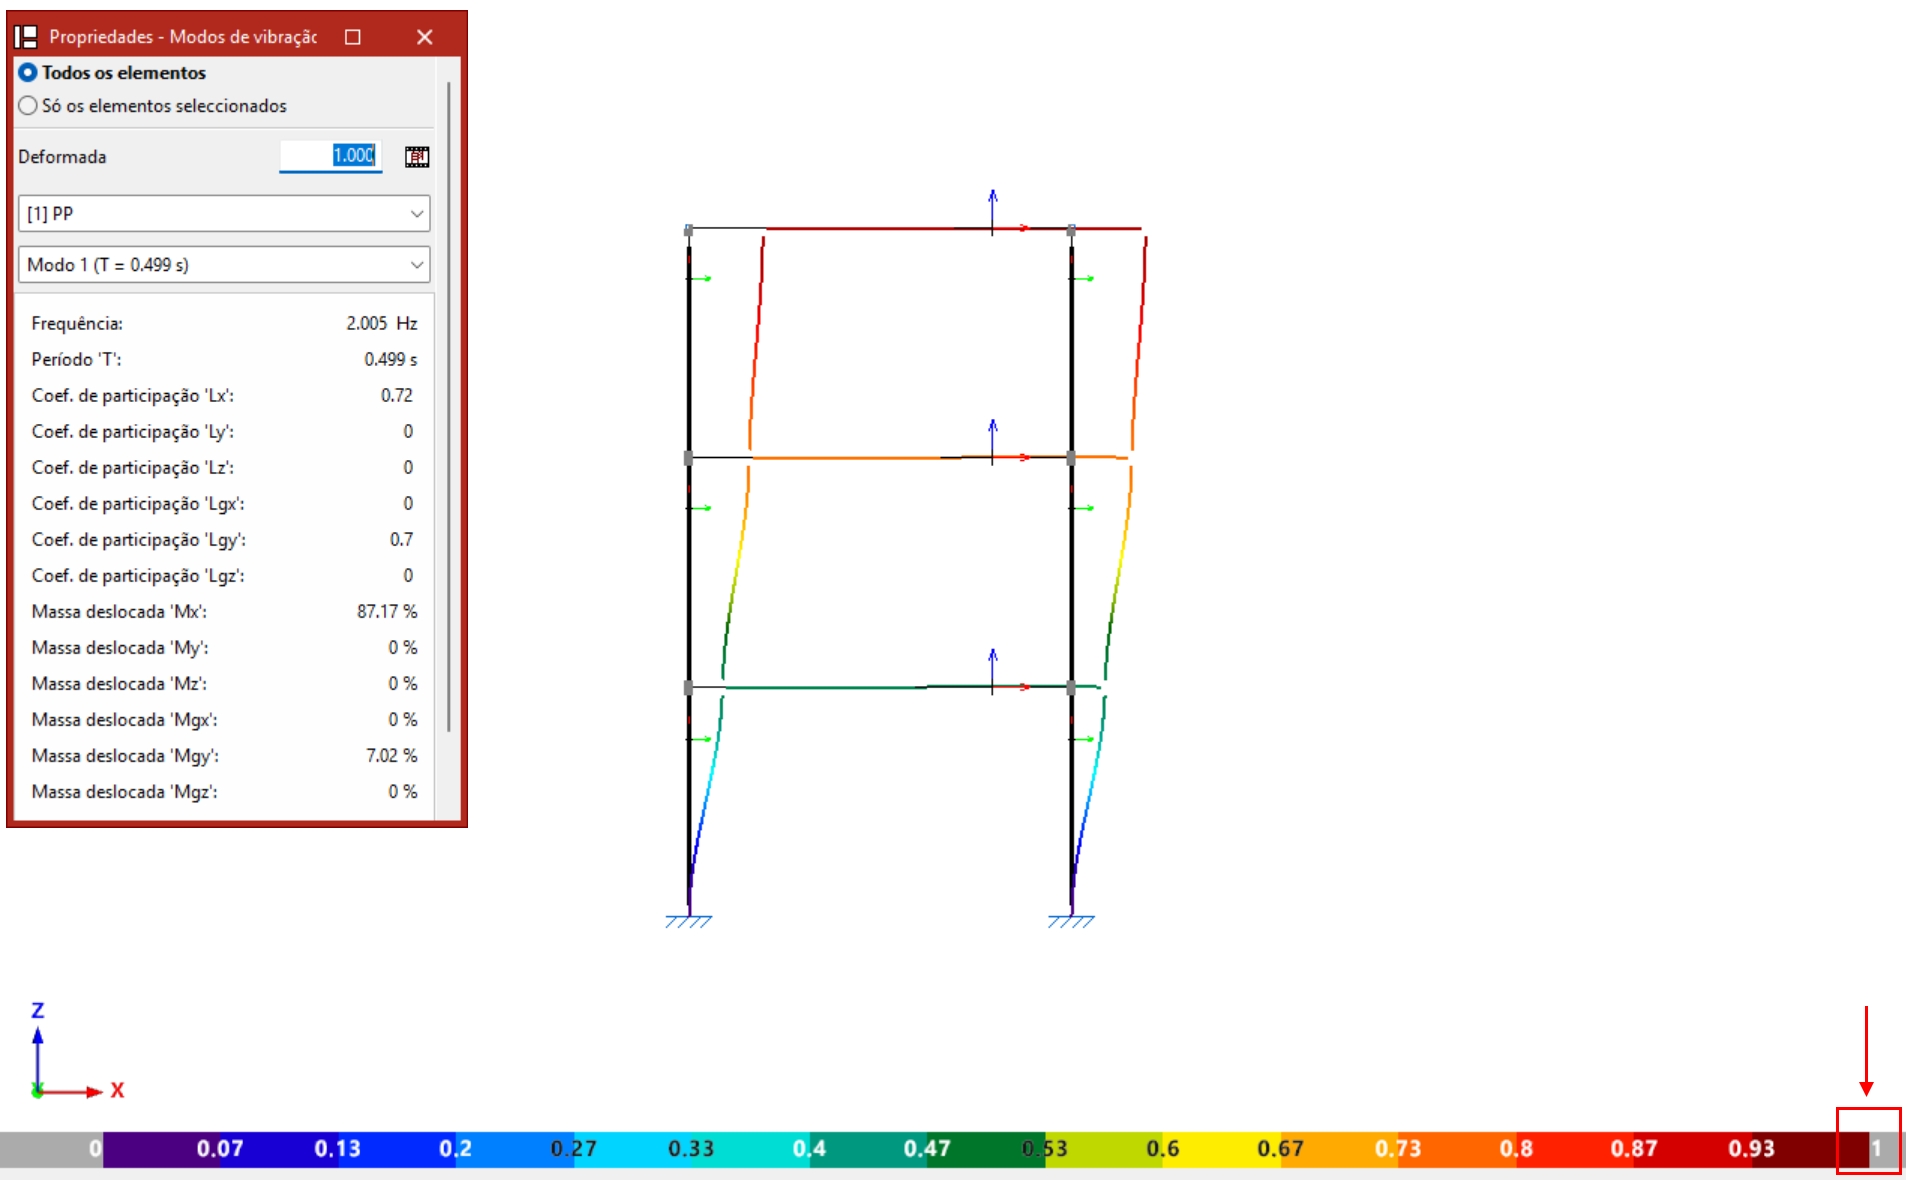Click the 'Massa deslocada 'Mgz'' row label
The image size is (1906, 1180).
click(x=125, y=792)
